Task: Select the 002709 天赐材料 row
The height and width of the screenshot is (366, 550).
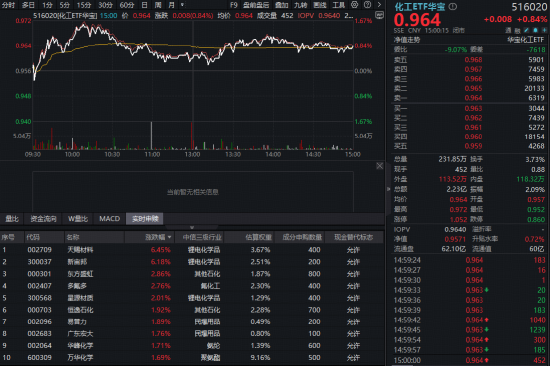Action: (192, 250)
